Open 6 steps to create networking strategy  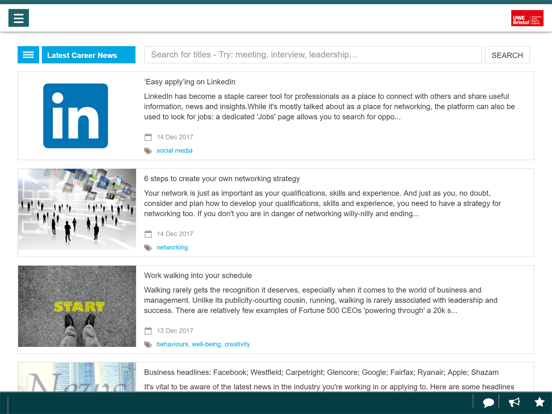point(222,178)
